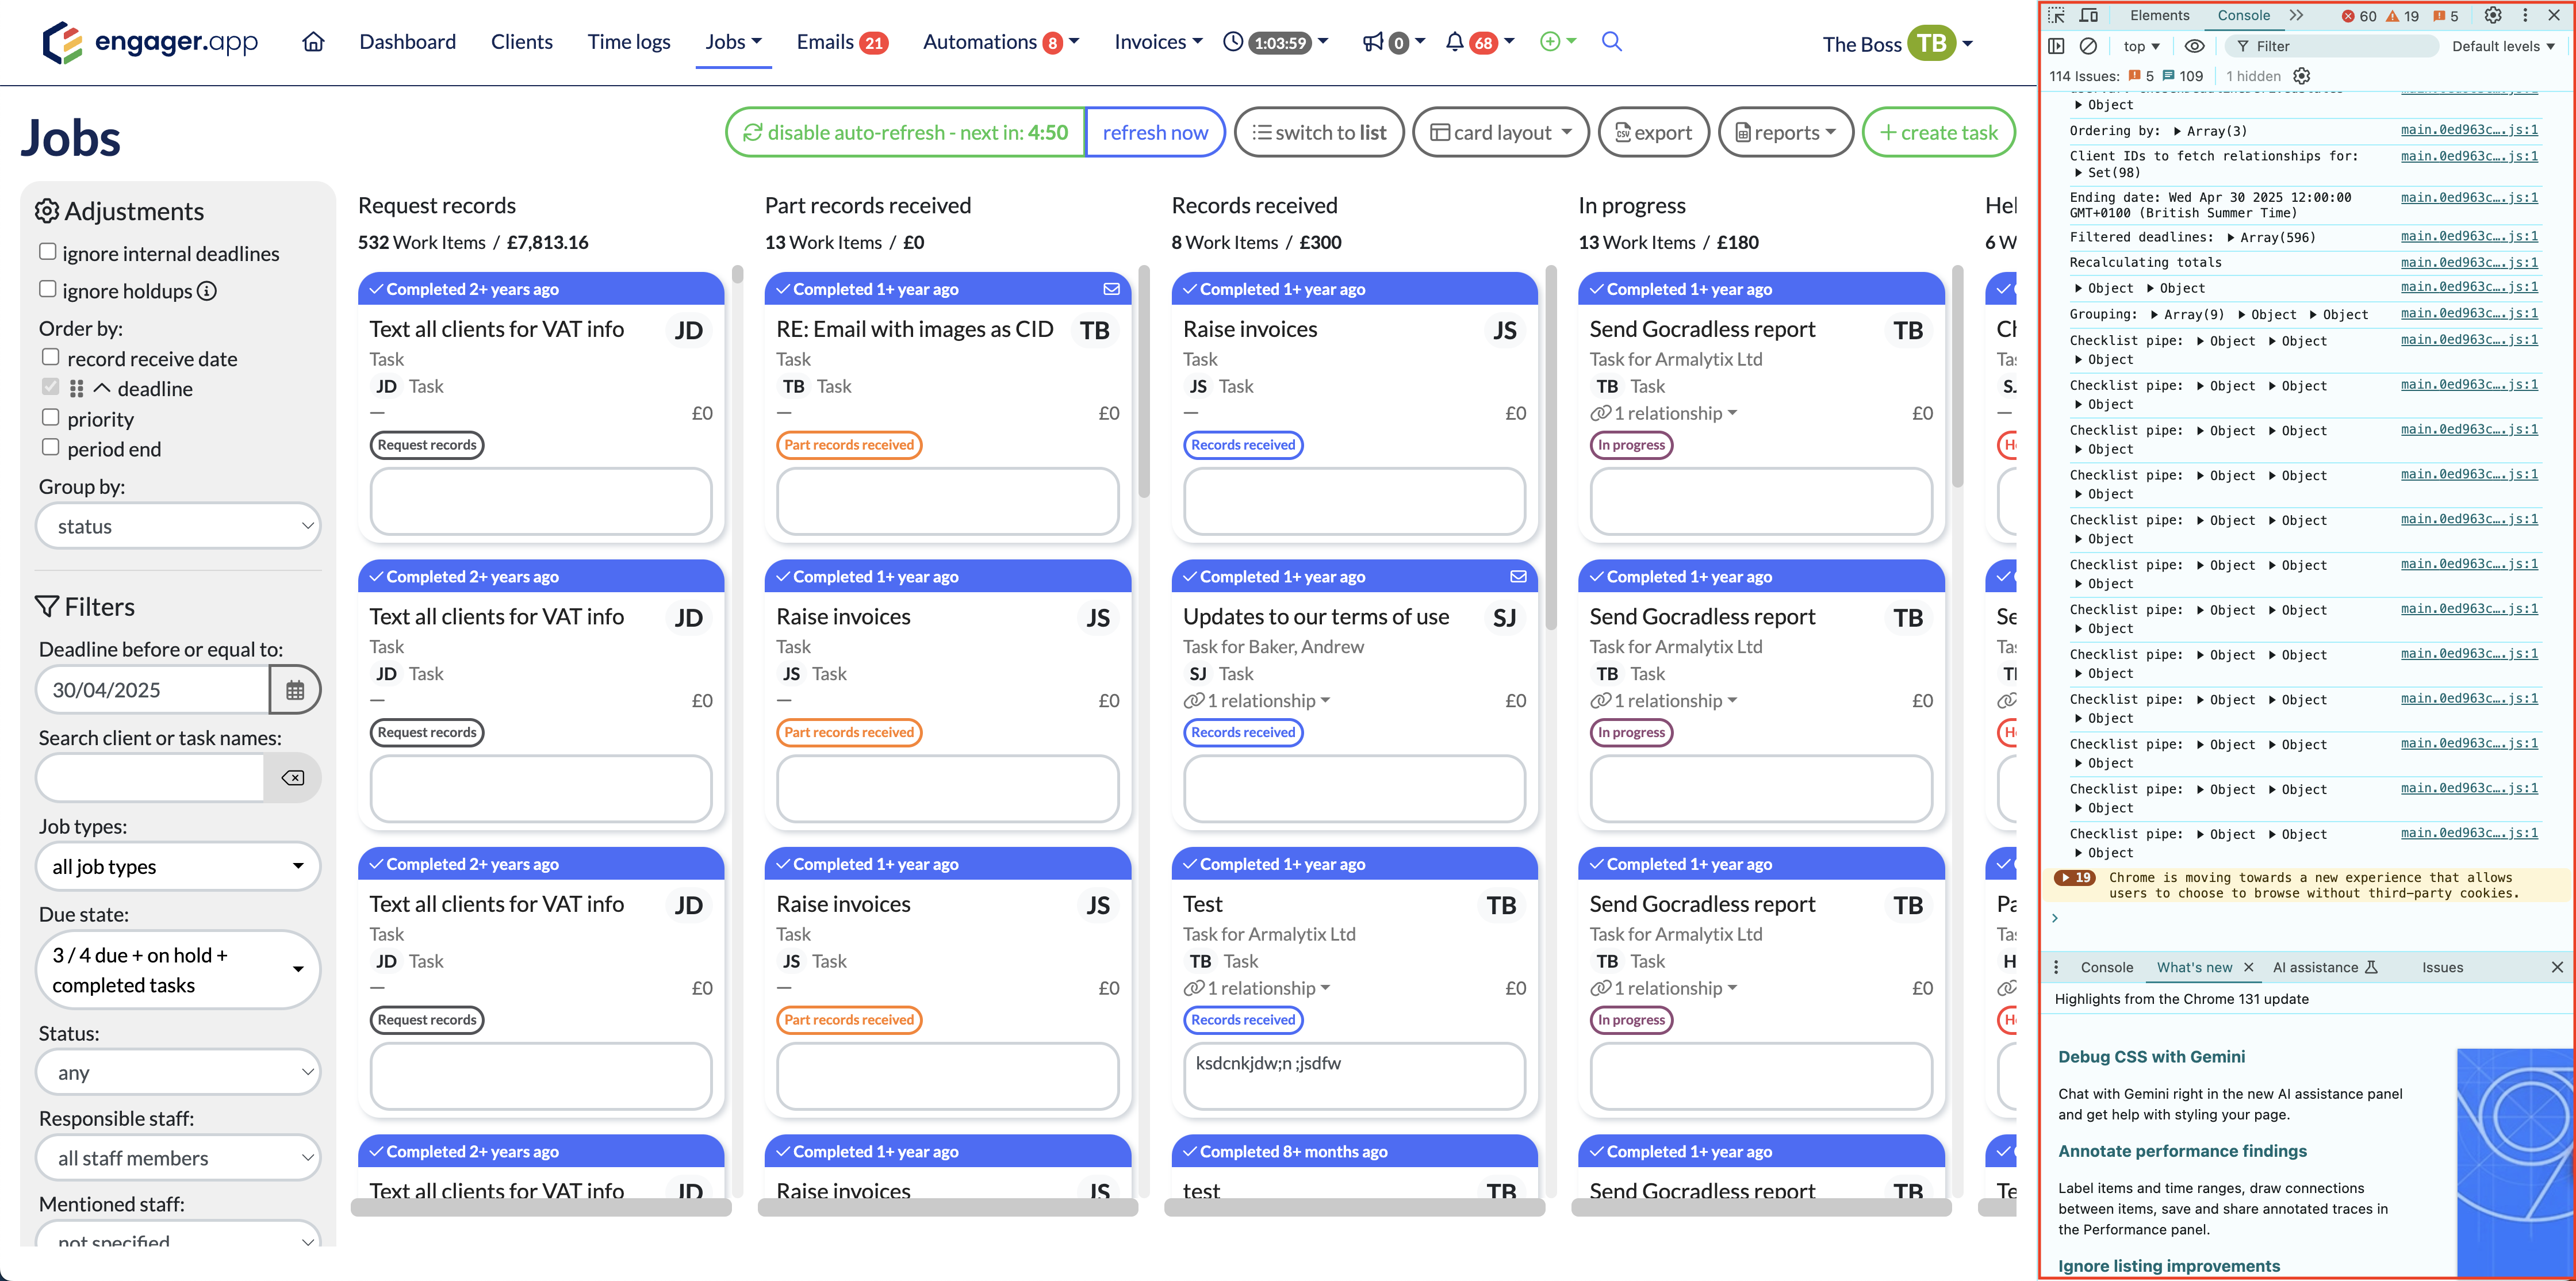Image resolution: width=2576 pixels, height=1281 pixels.
Task: Create live expression eye icon
Action: (2194, 46)
